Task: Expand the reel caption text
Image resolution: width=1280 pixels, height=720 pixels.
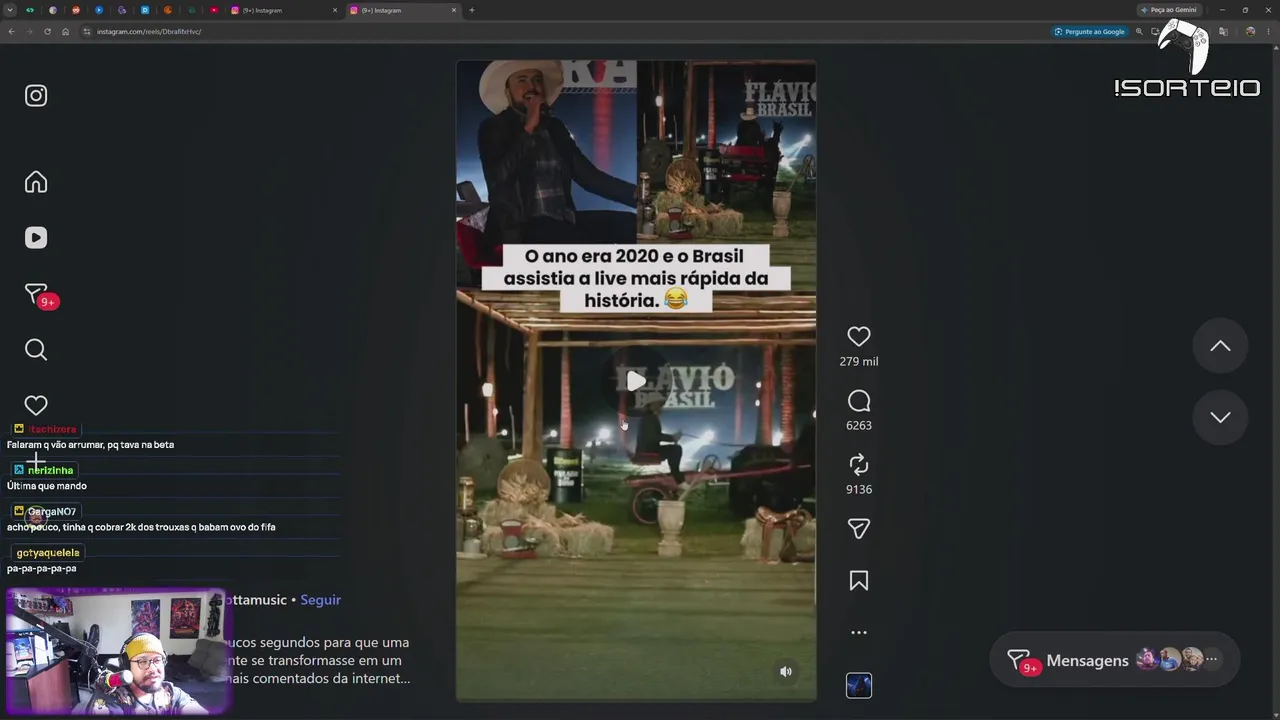Action: pyautogui.click(x=316, y=660)
